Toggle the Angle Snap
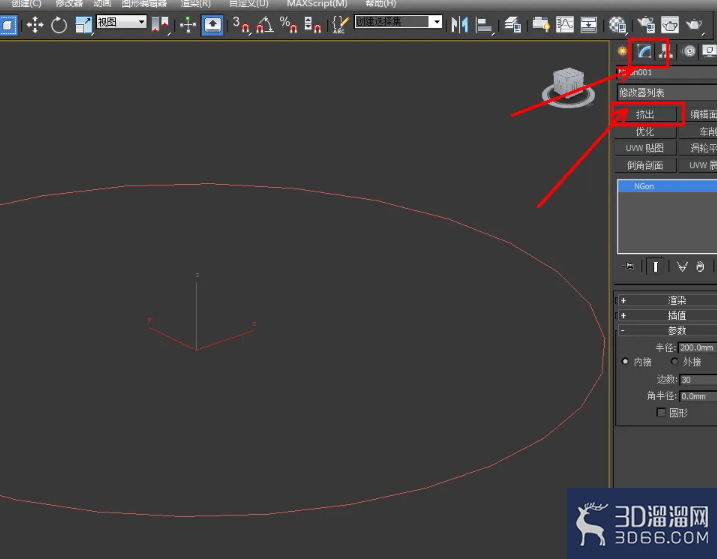This screenshot has width=717, height=559. [x=265, y=25]
